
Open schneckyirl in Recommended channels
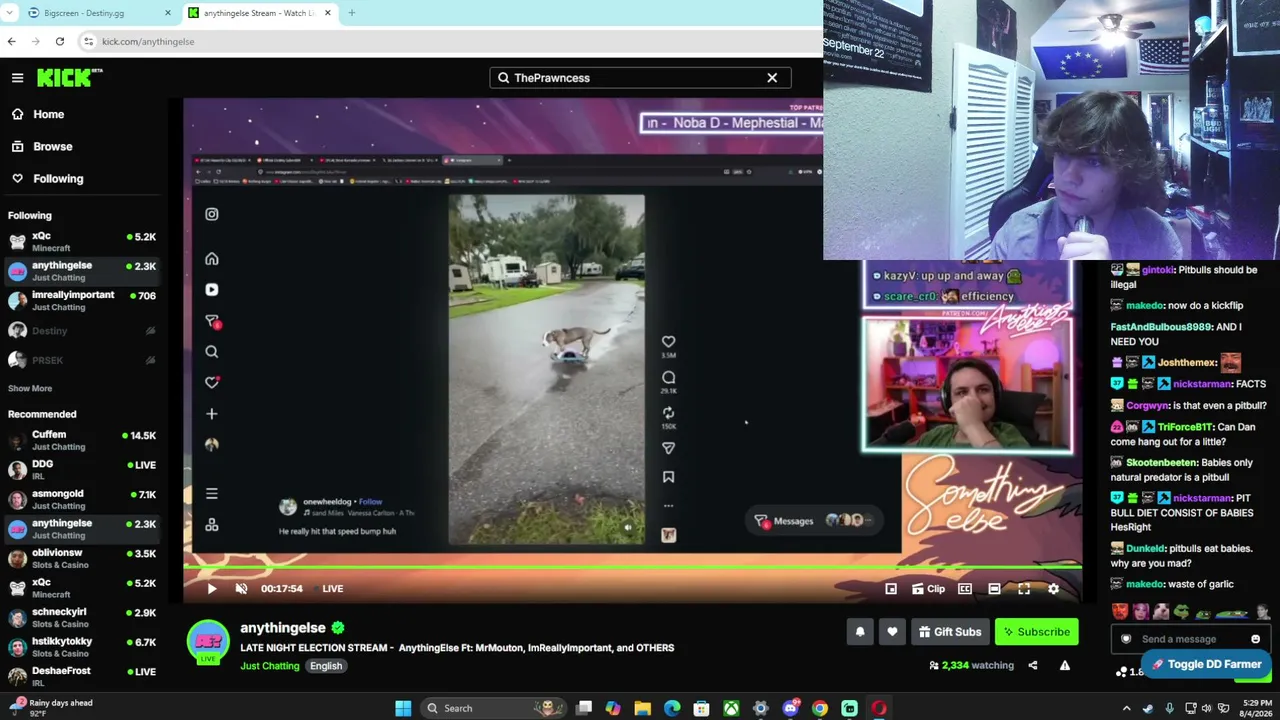tap(82, 617)
